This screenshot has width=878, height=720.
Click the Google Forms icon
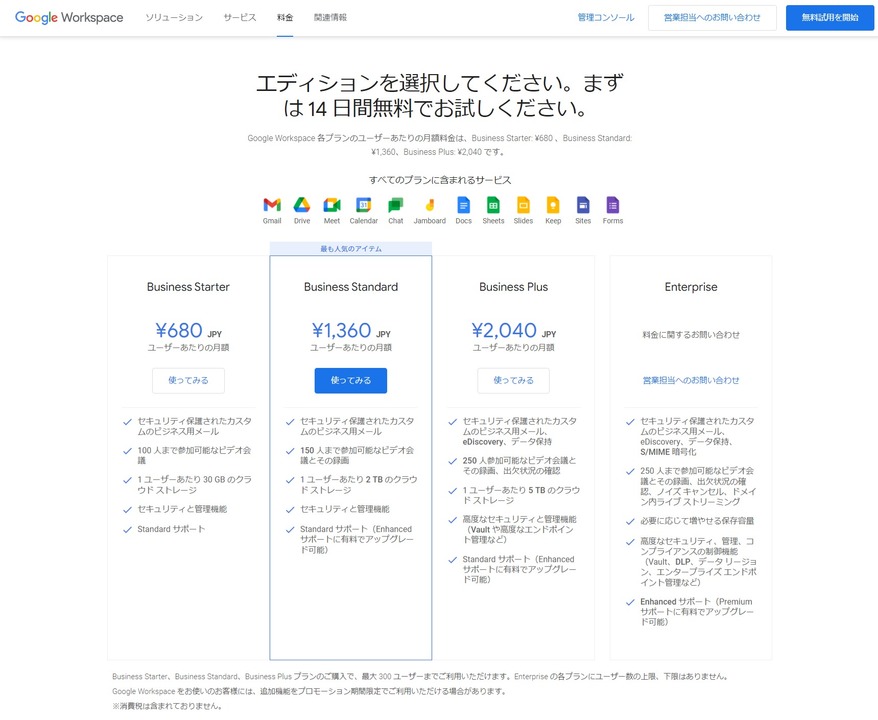pyautogui.click(x=613, y=205)
